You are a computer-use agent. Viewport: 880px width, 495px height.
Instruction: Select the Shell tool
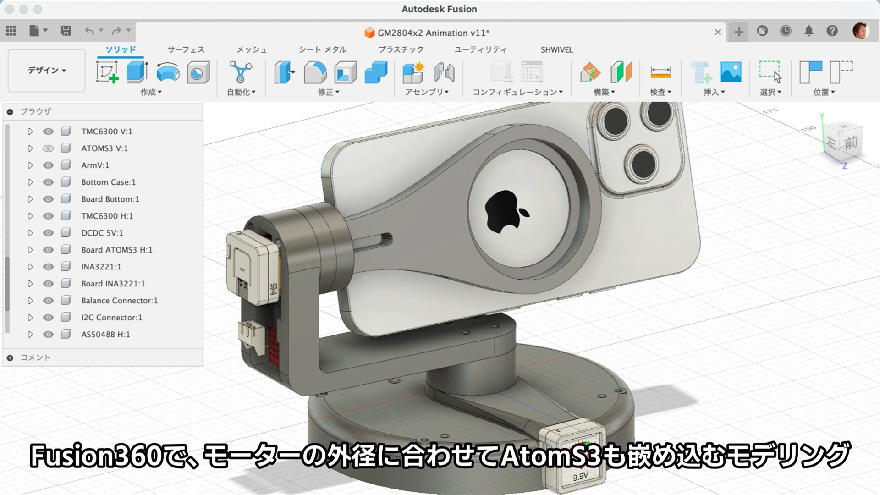pyautogui.click(x=345, y=72)
